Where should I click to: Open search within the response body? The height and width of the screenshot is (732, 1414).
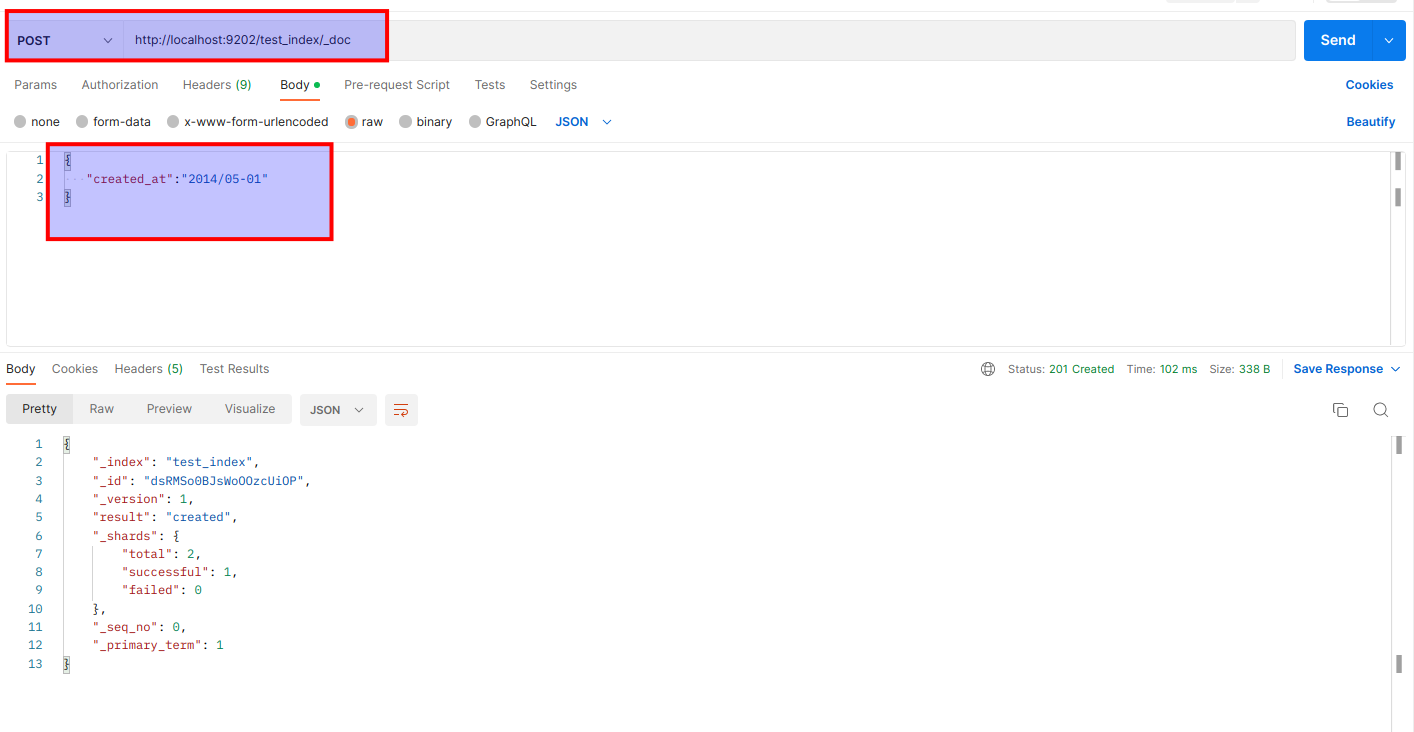click(x=1381, y=409)
